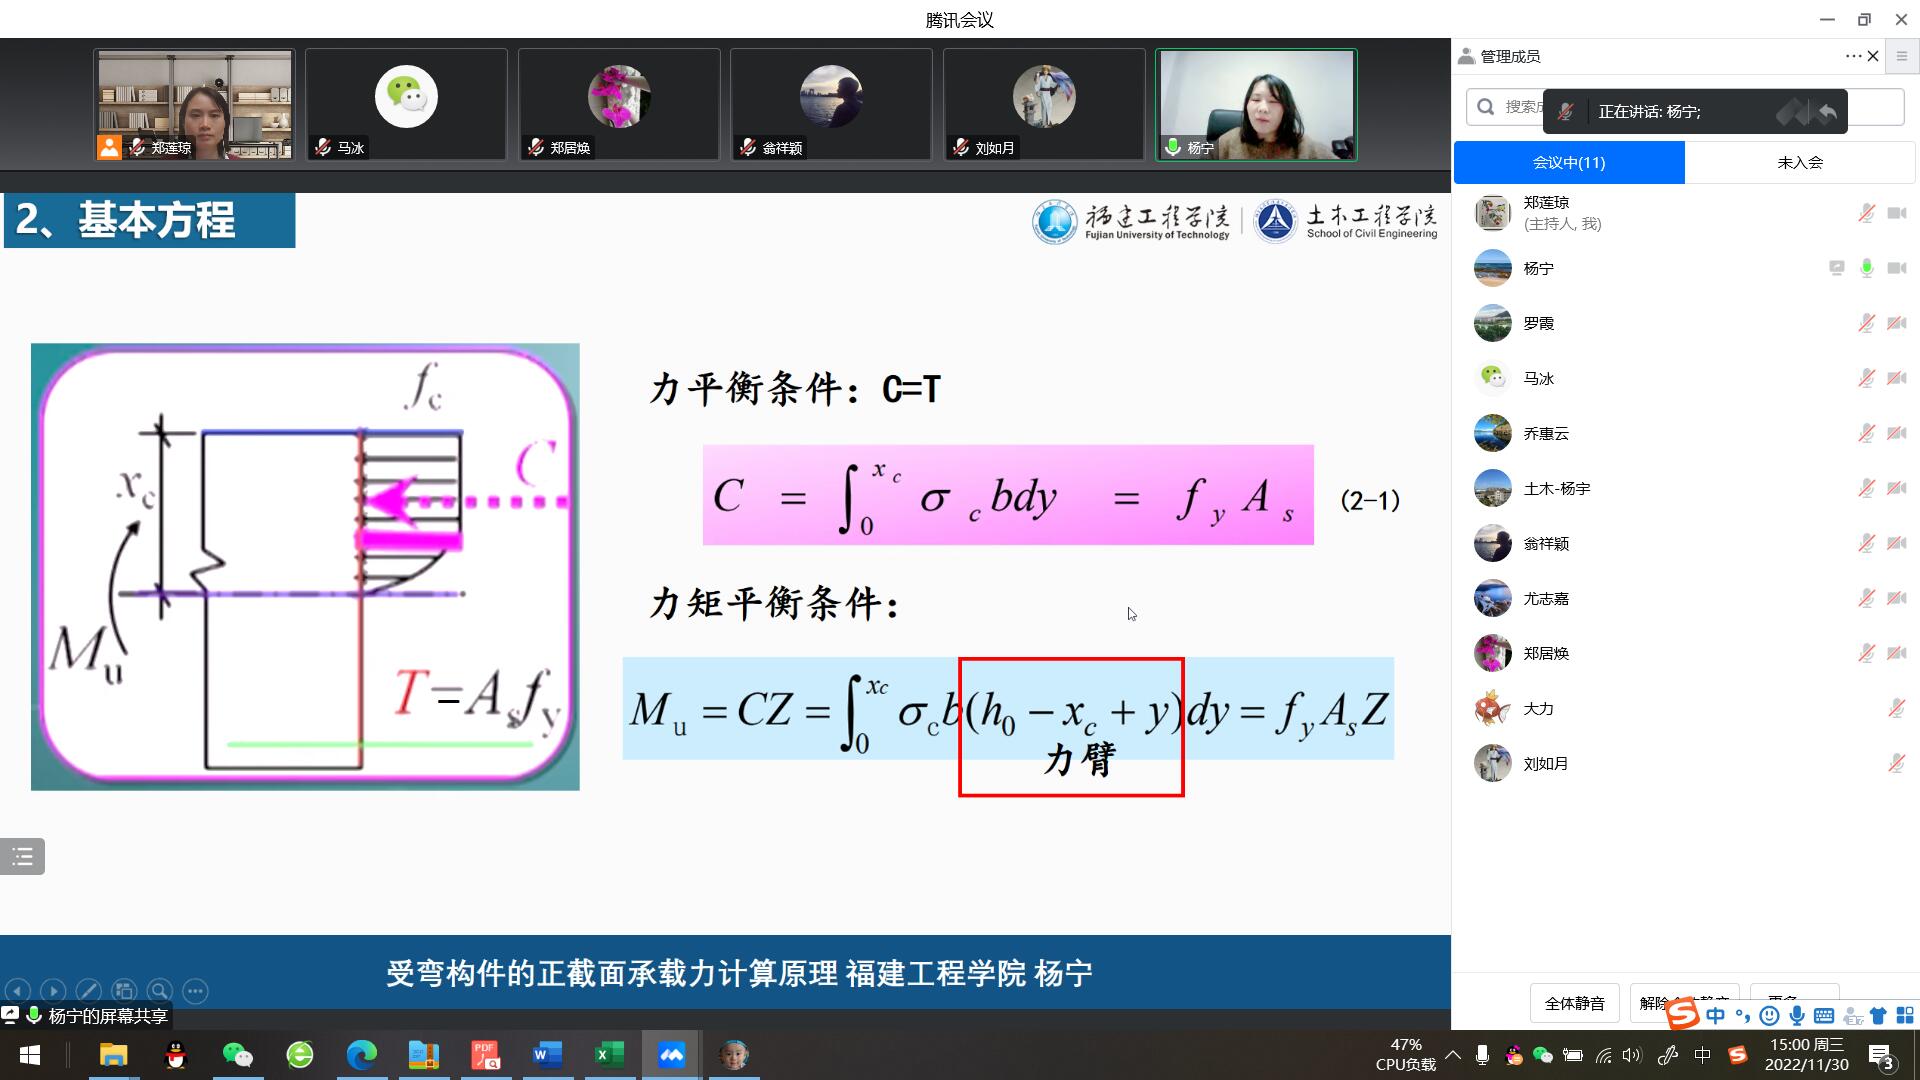The image size is (1920, 1080).
Task: Click 郑莲琼 video thumbnail at top
Action: (195, 104)
